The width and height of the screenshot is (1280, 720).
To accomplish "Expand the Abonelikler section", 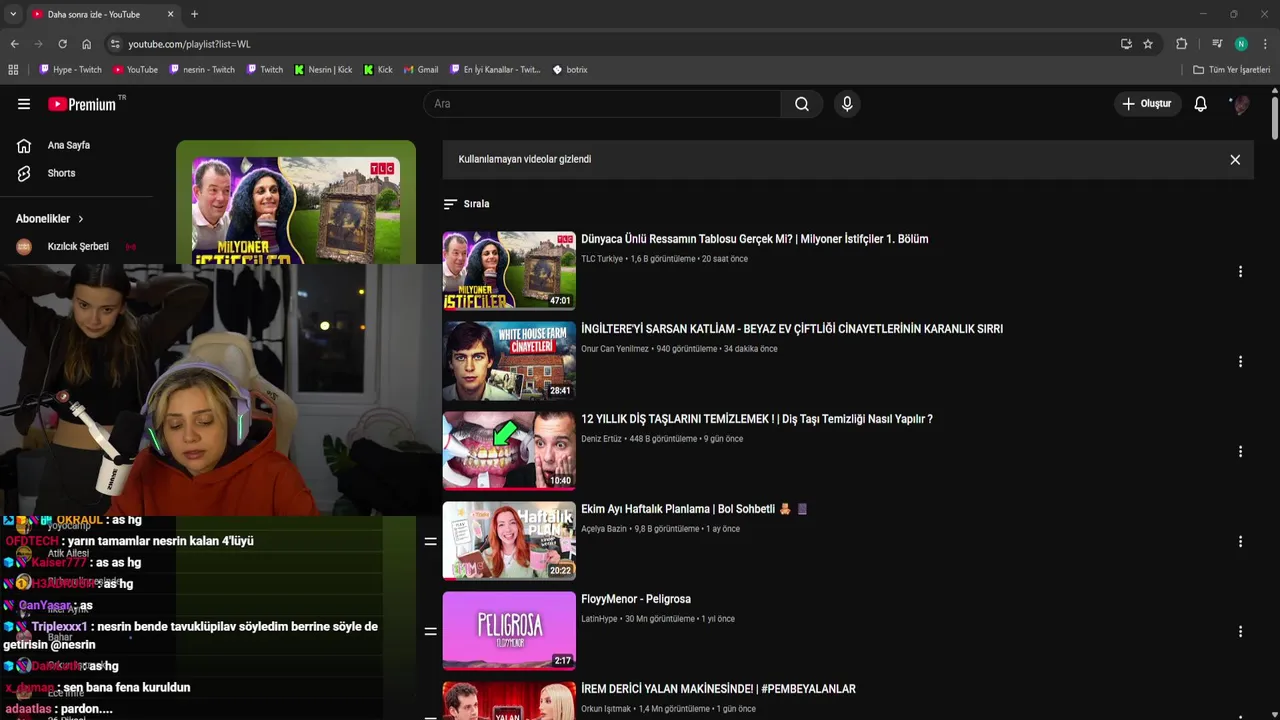I will click(x=50, y=219).
